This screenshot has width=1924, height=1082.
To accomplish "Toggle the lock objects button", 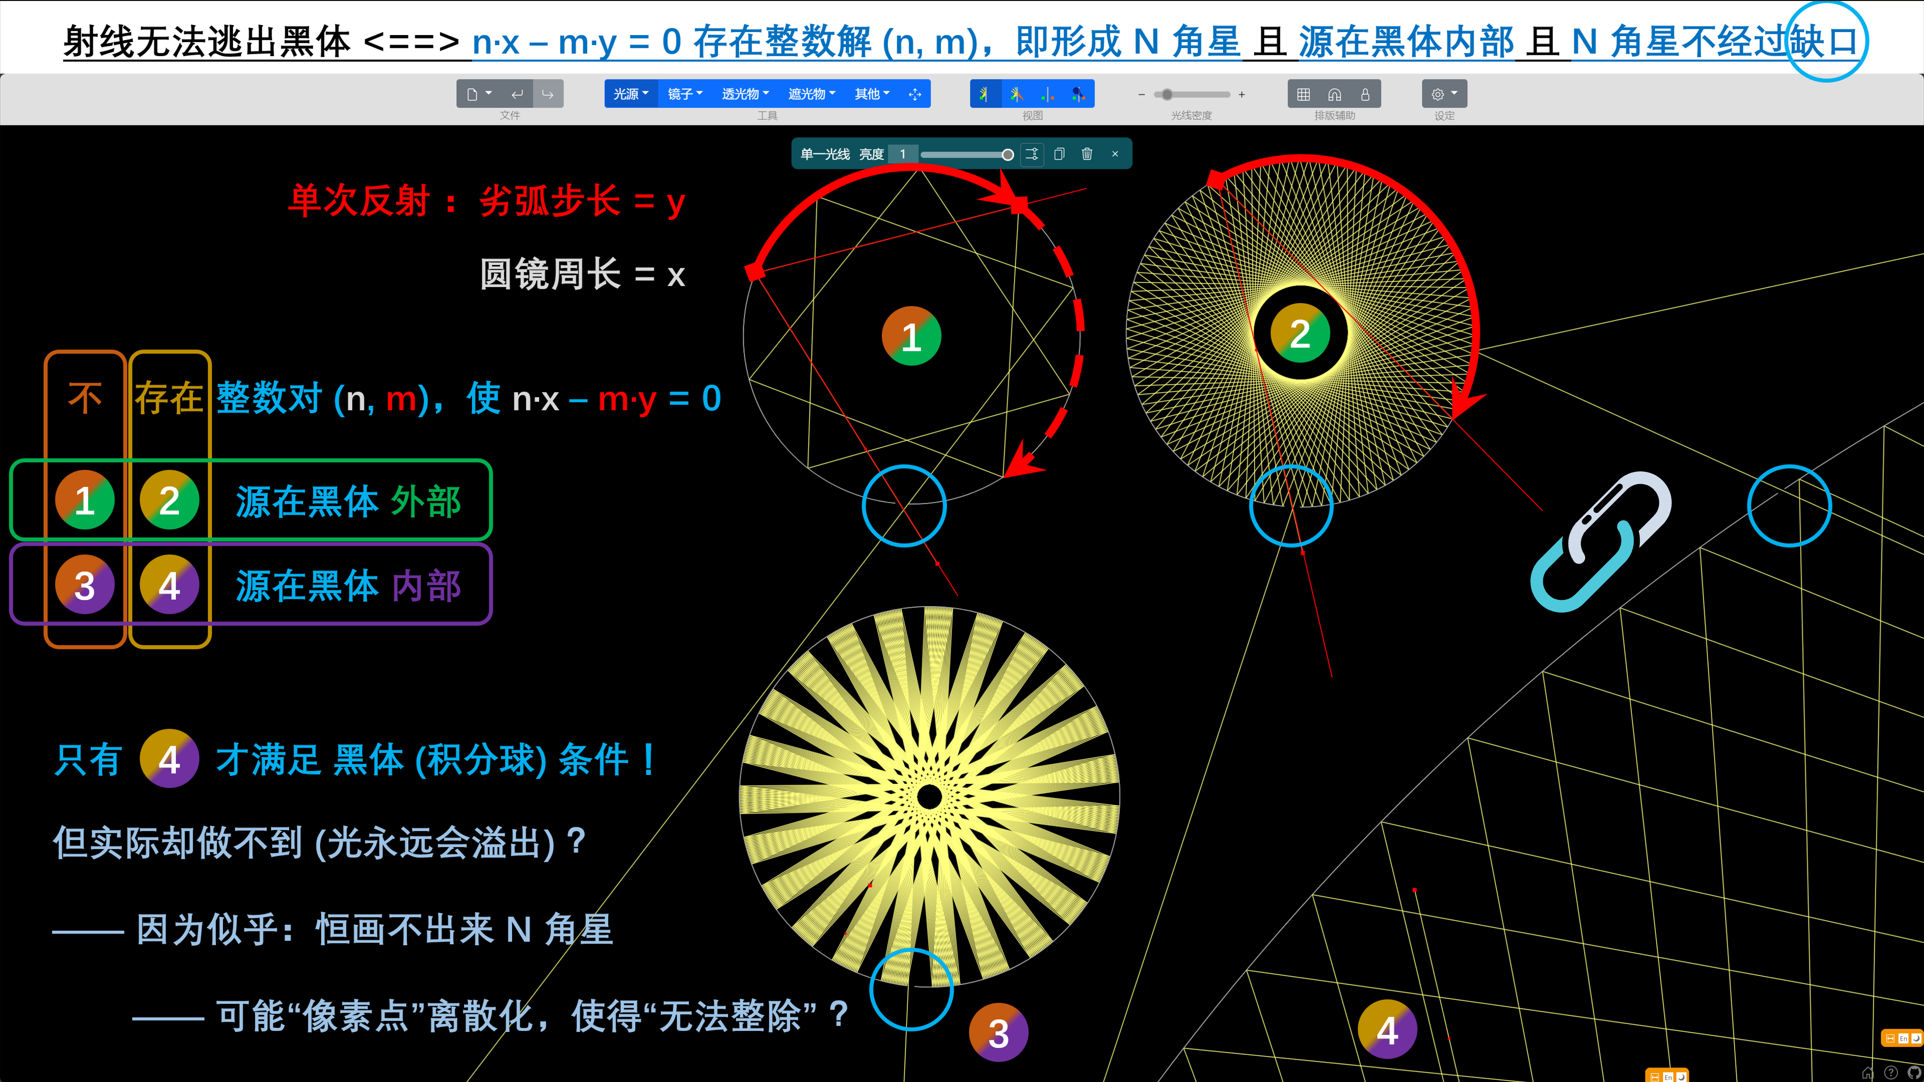I will [1365, 94].
